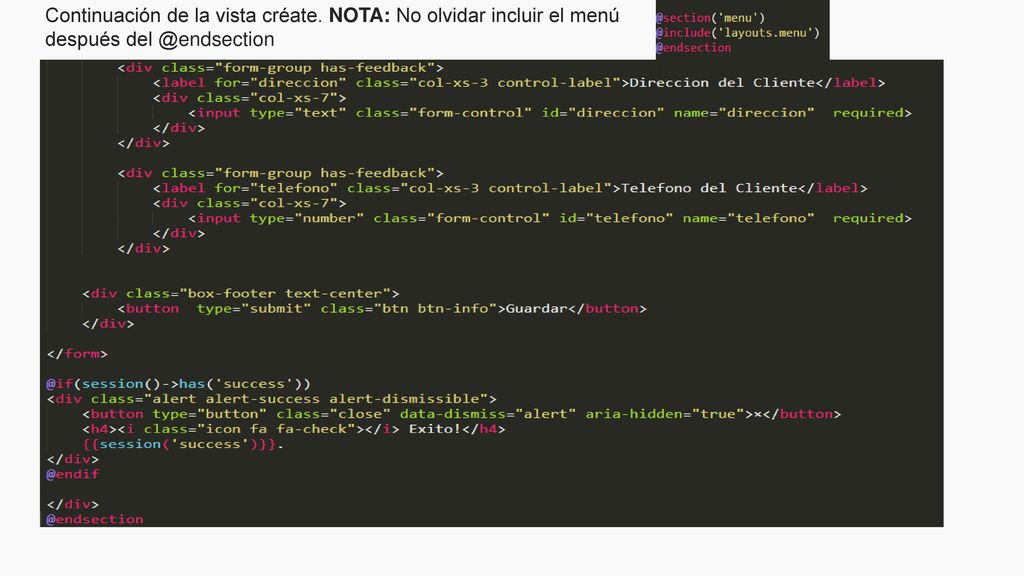
Task: Click 'Continuación de la vista créate' heading text
Action: point(184,16)
